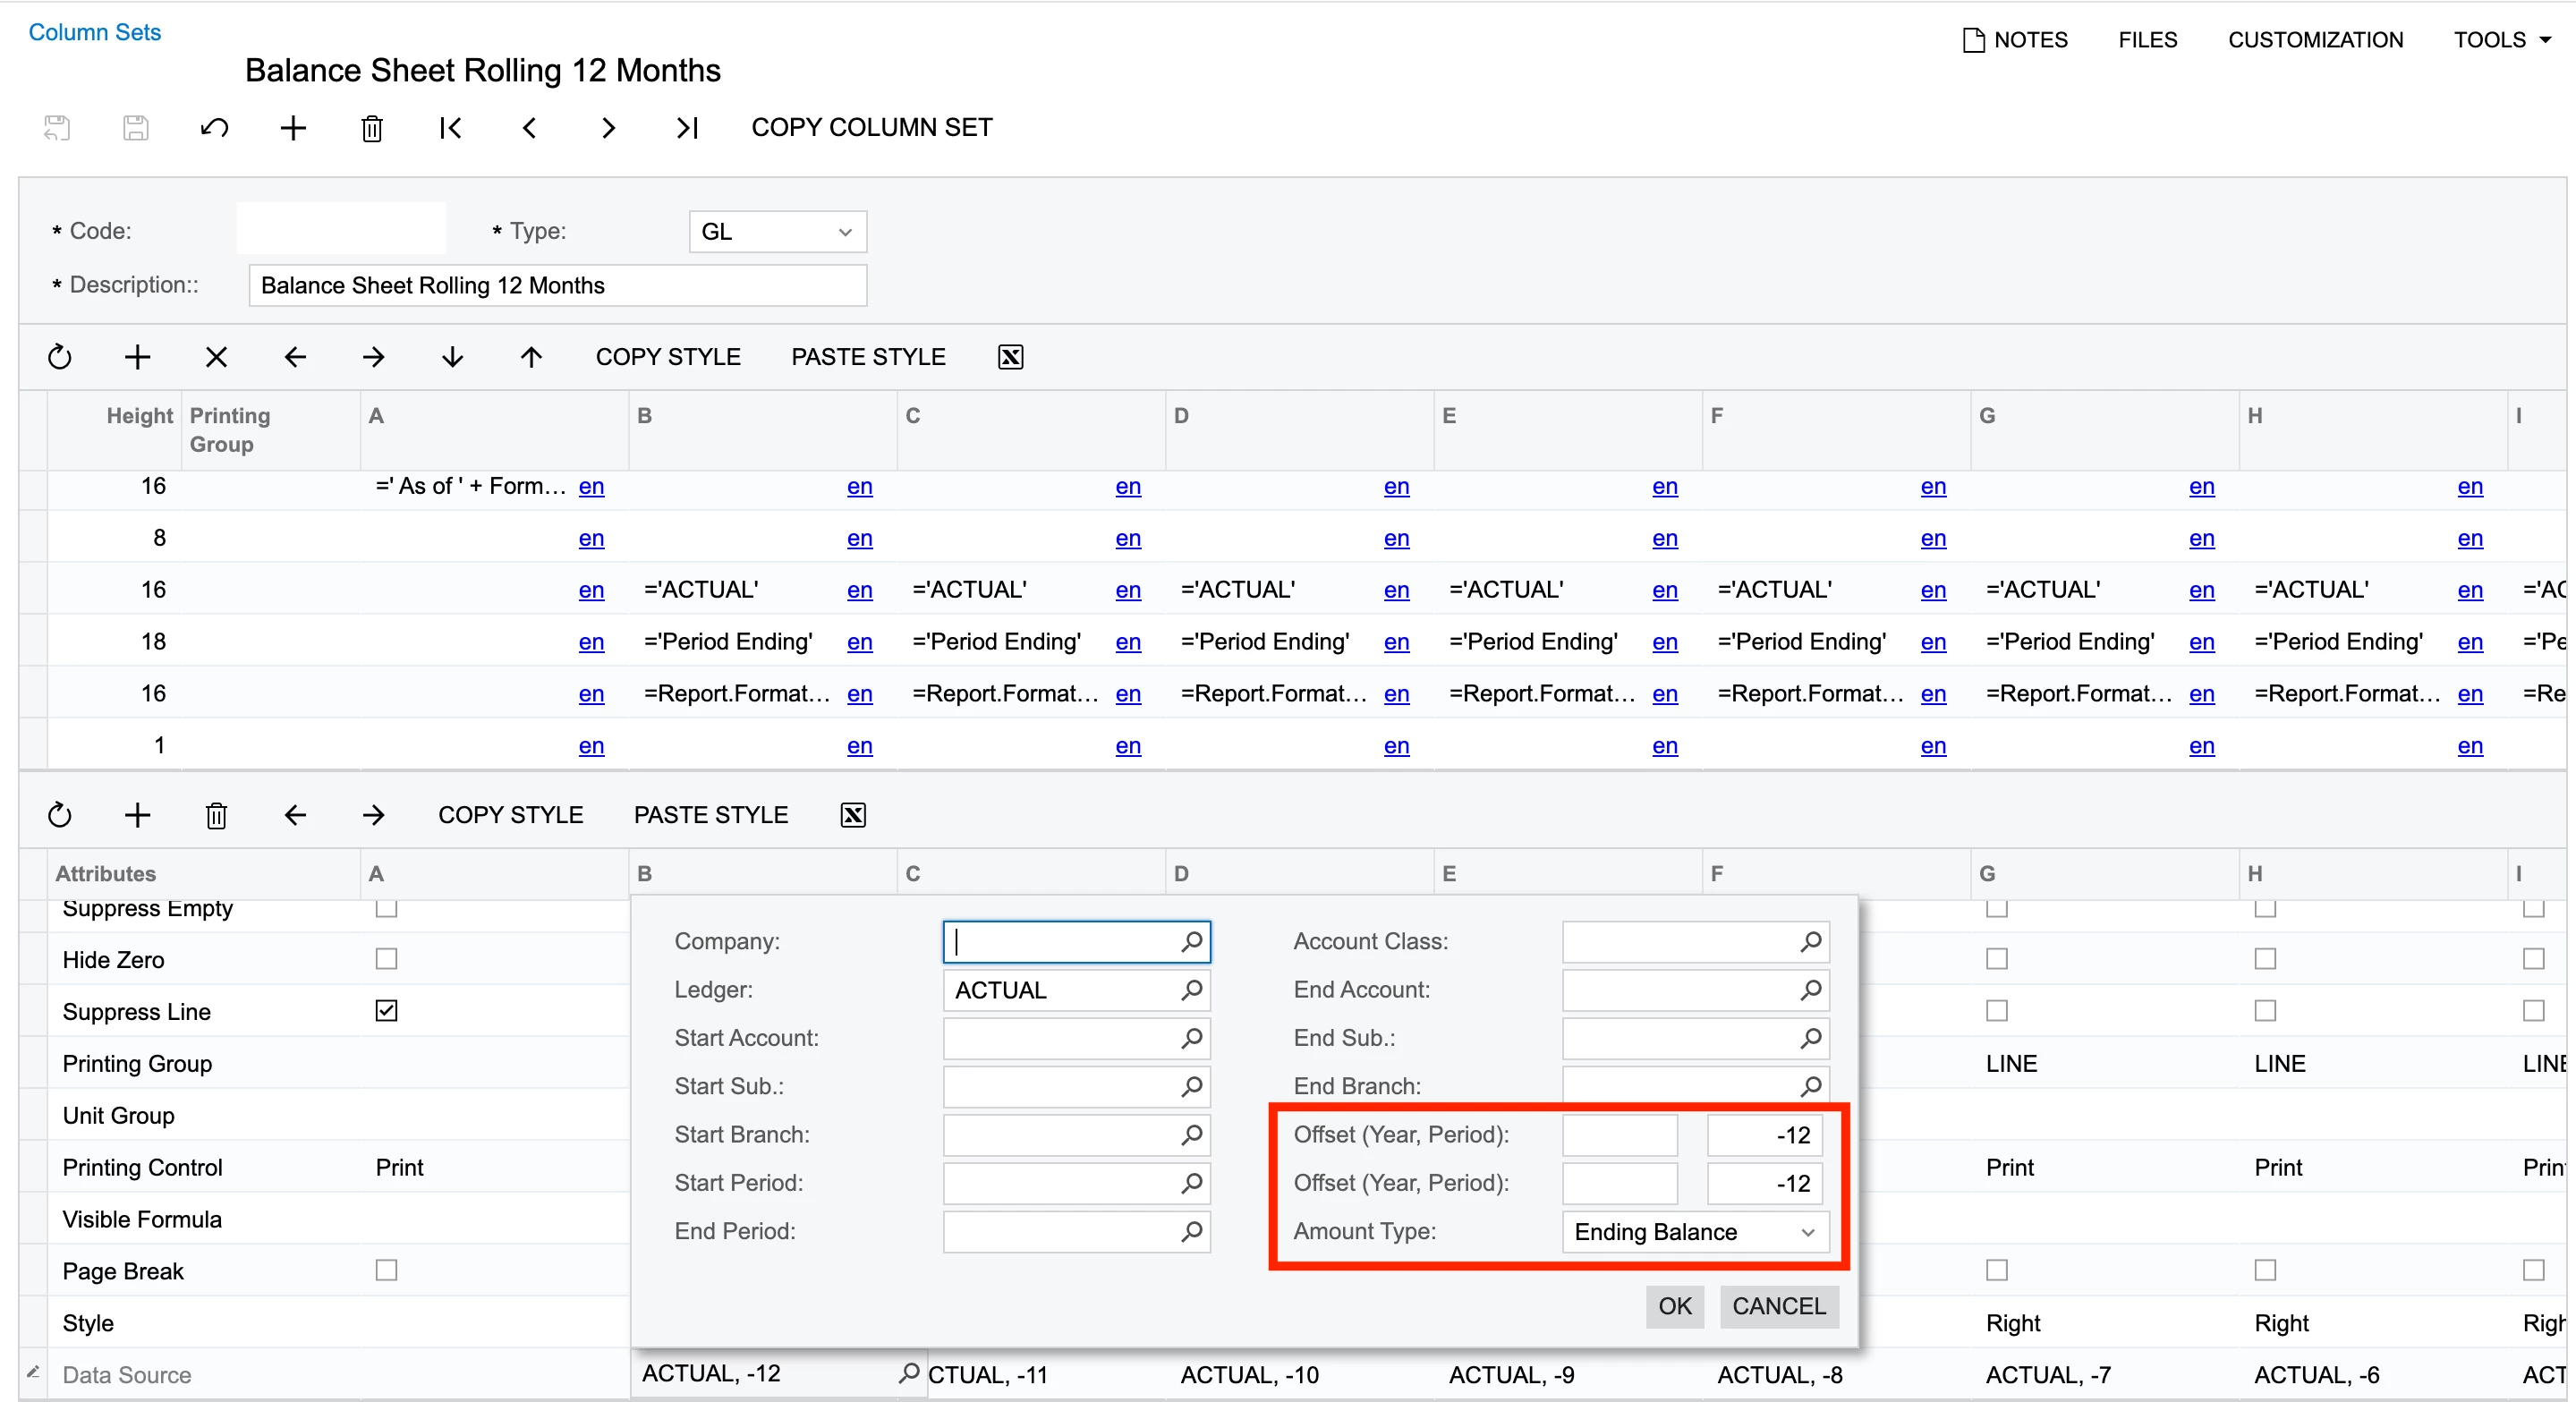2576x1402 pixels.
Task: Click the Start Period input field
Action: click(1076, 1184)
